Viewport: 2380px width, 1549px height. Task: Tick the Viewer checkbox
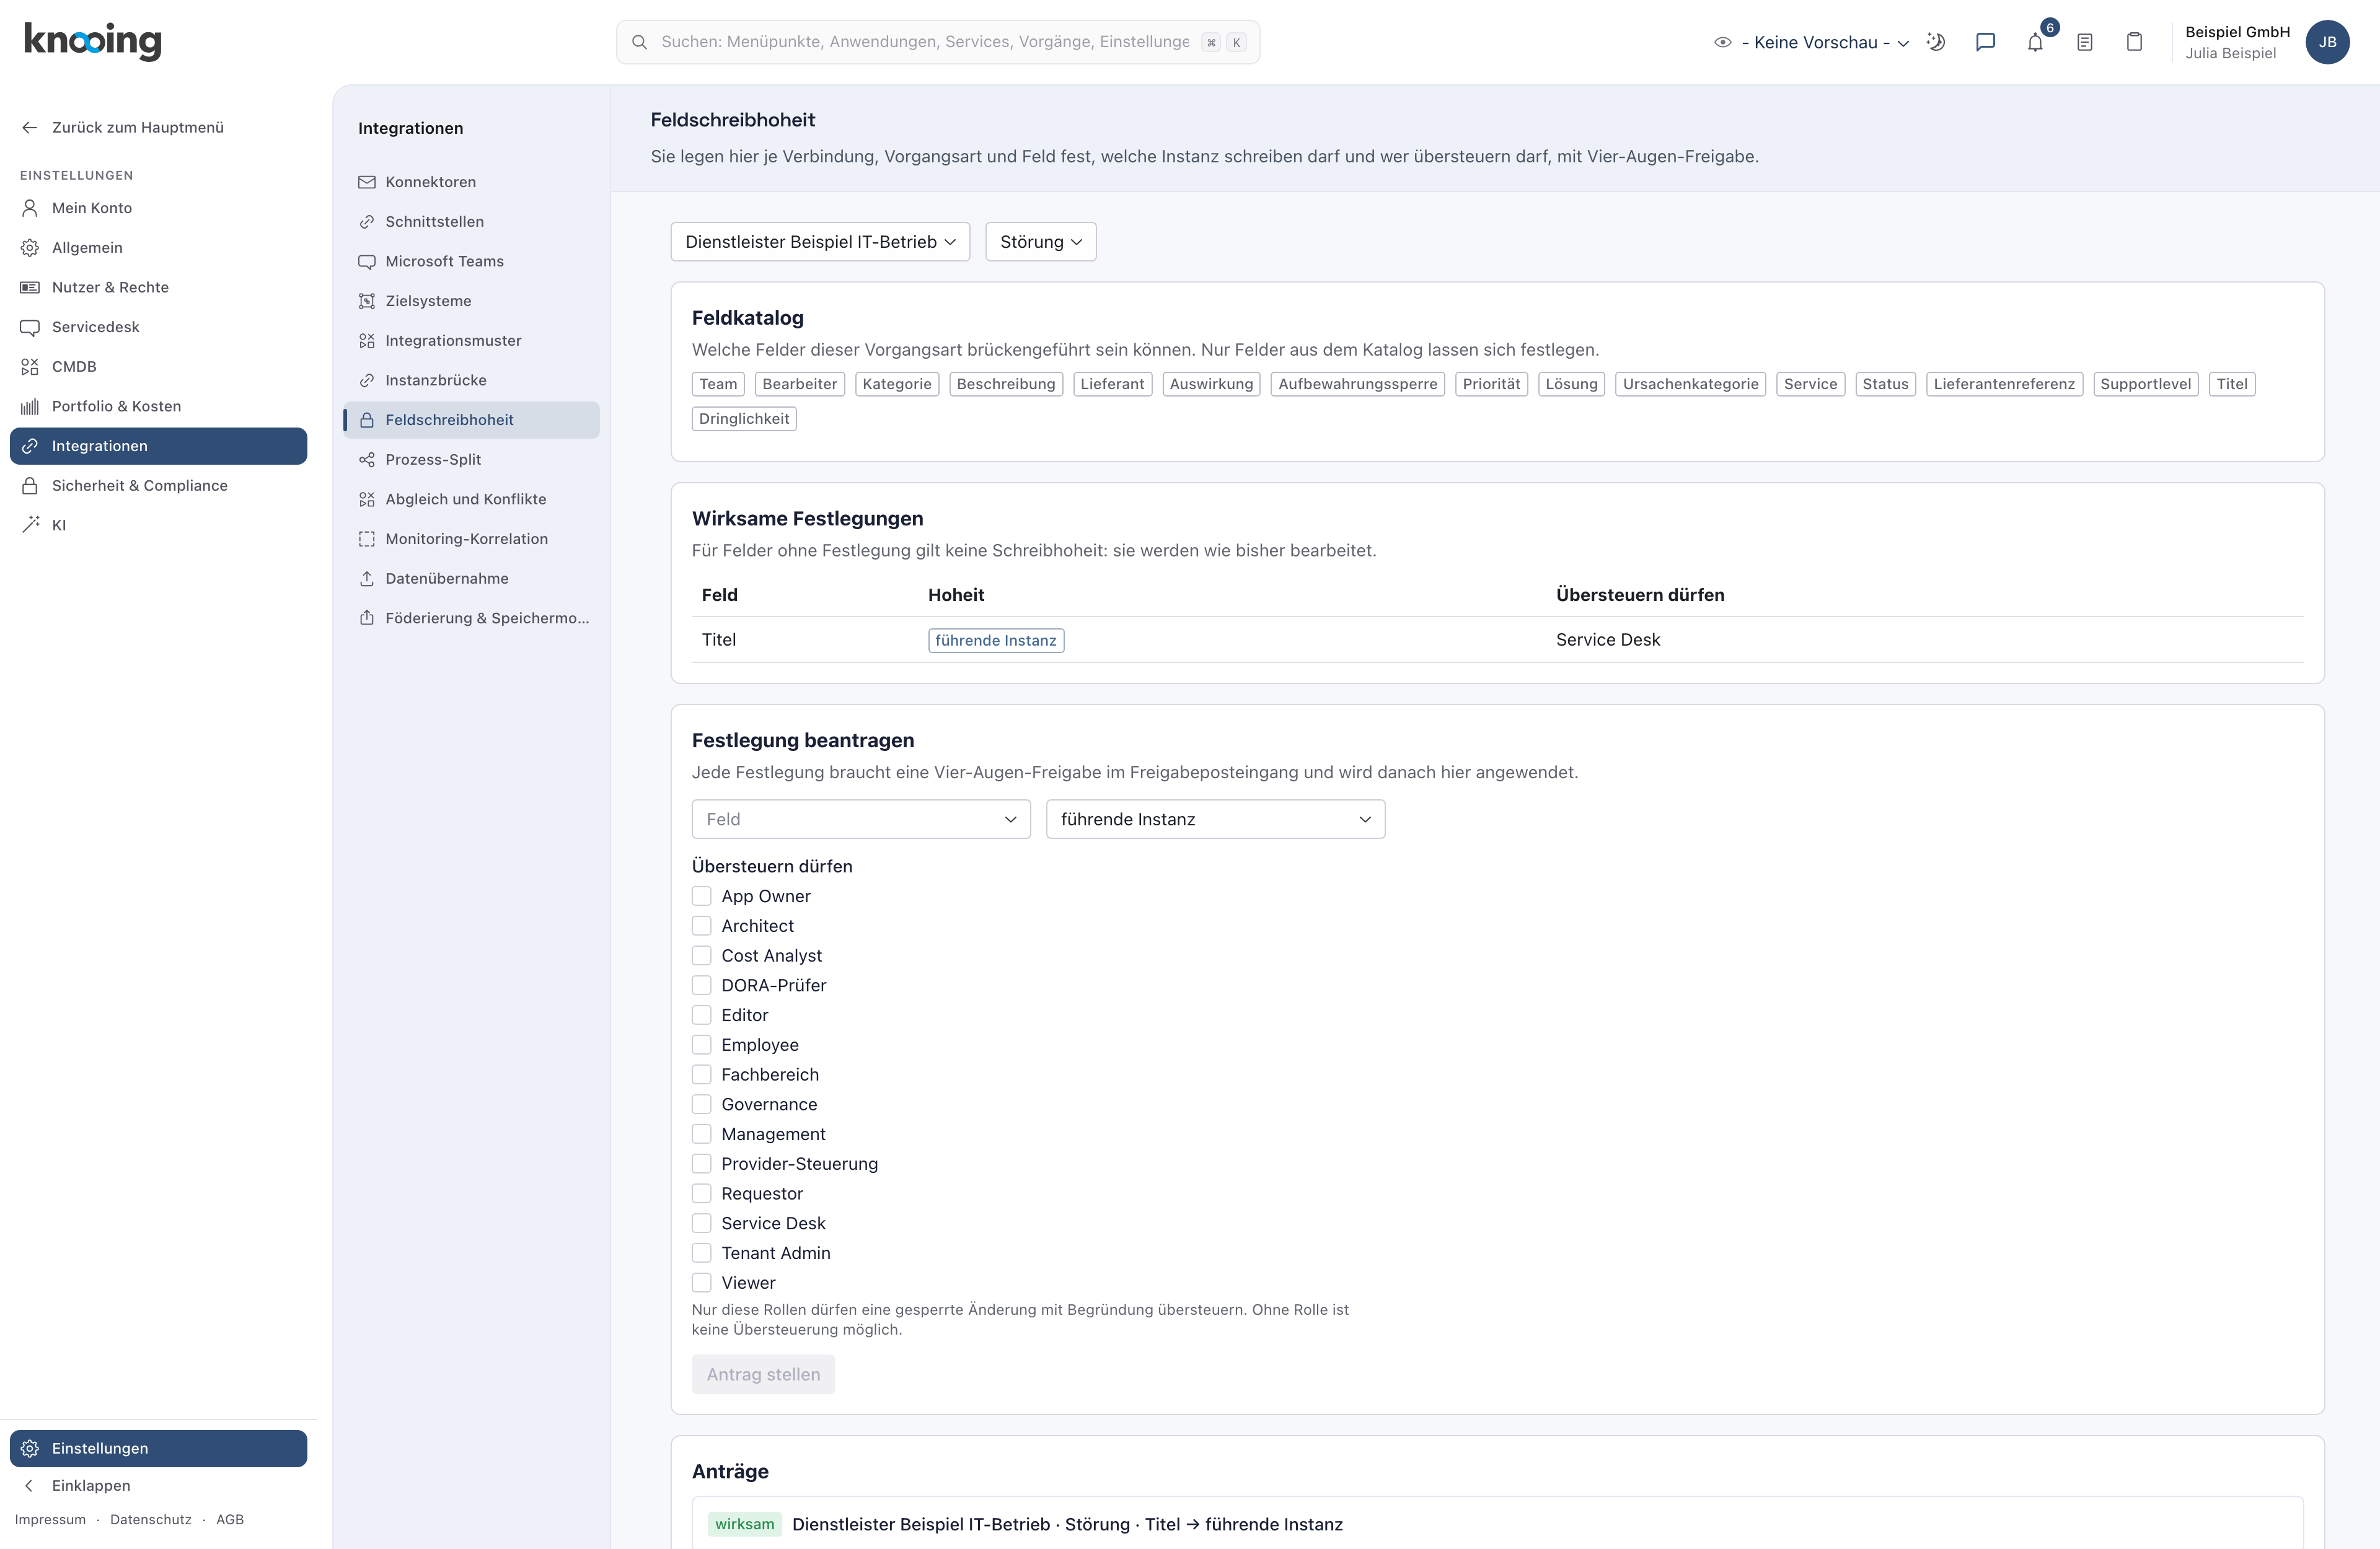click(x=702, y=1283)
